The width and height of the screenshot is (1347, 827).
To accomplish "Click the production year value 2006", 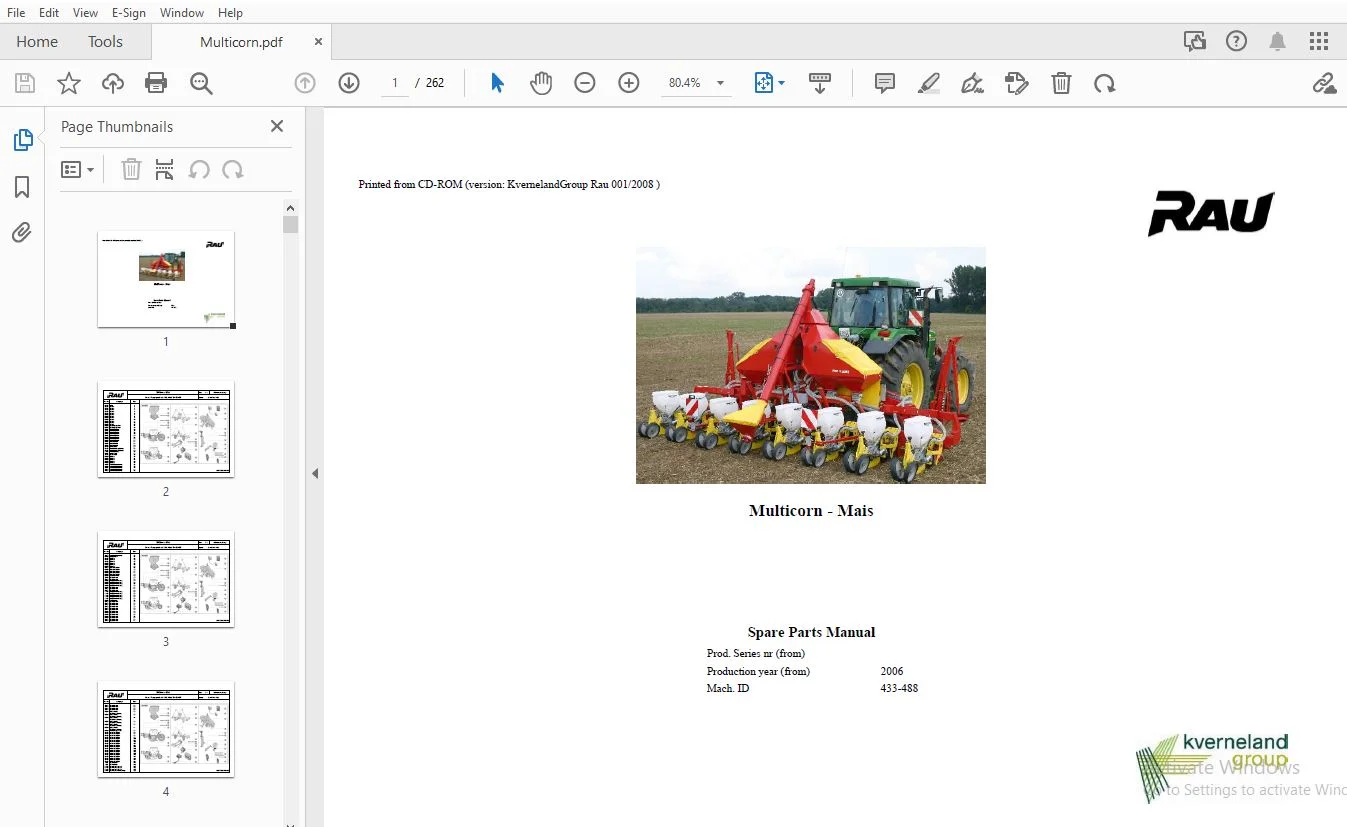I will (x=892, y=671).
